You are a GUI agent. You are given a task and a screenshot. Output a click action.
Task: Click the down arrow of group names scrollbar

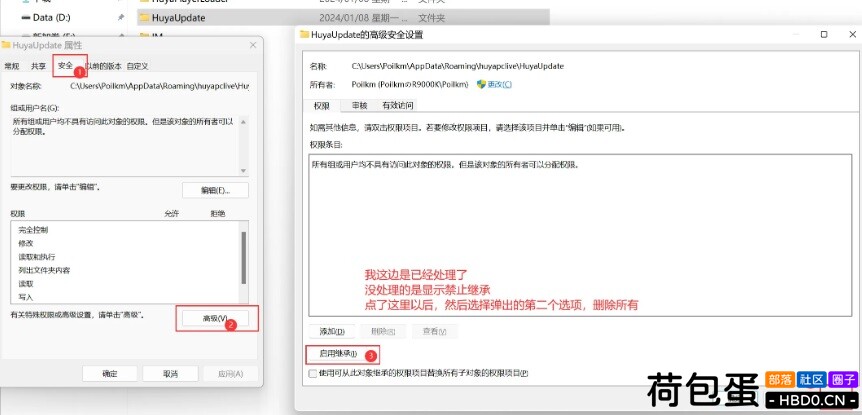244,171
